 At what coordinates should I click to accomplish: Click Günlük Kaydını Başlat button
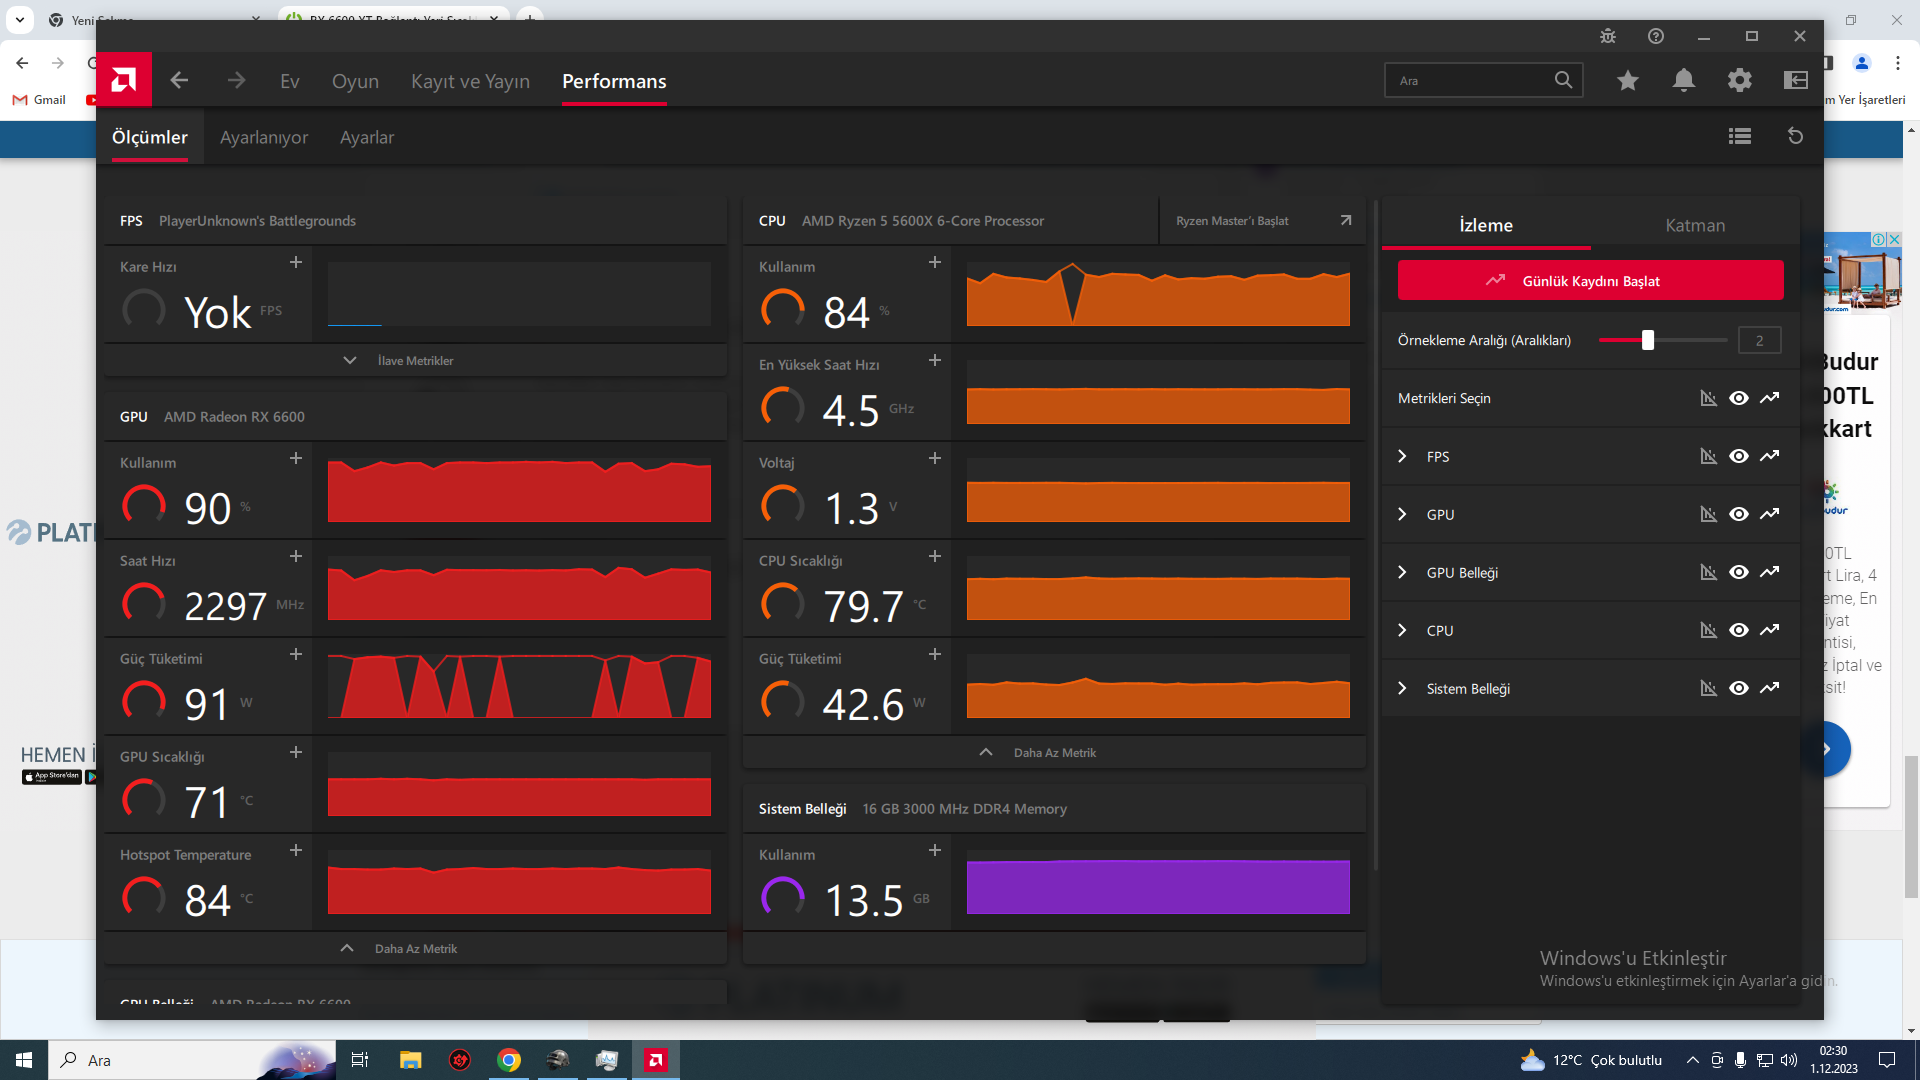pos(1590,281)
